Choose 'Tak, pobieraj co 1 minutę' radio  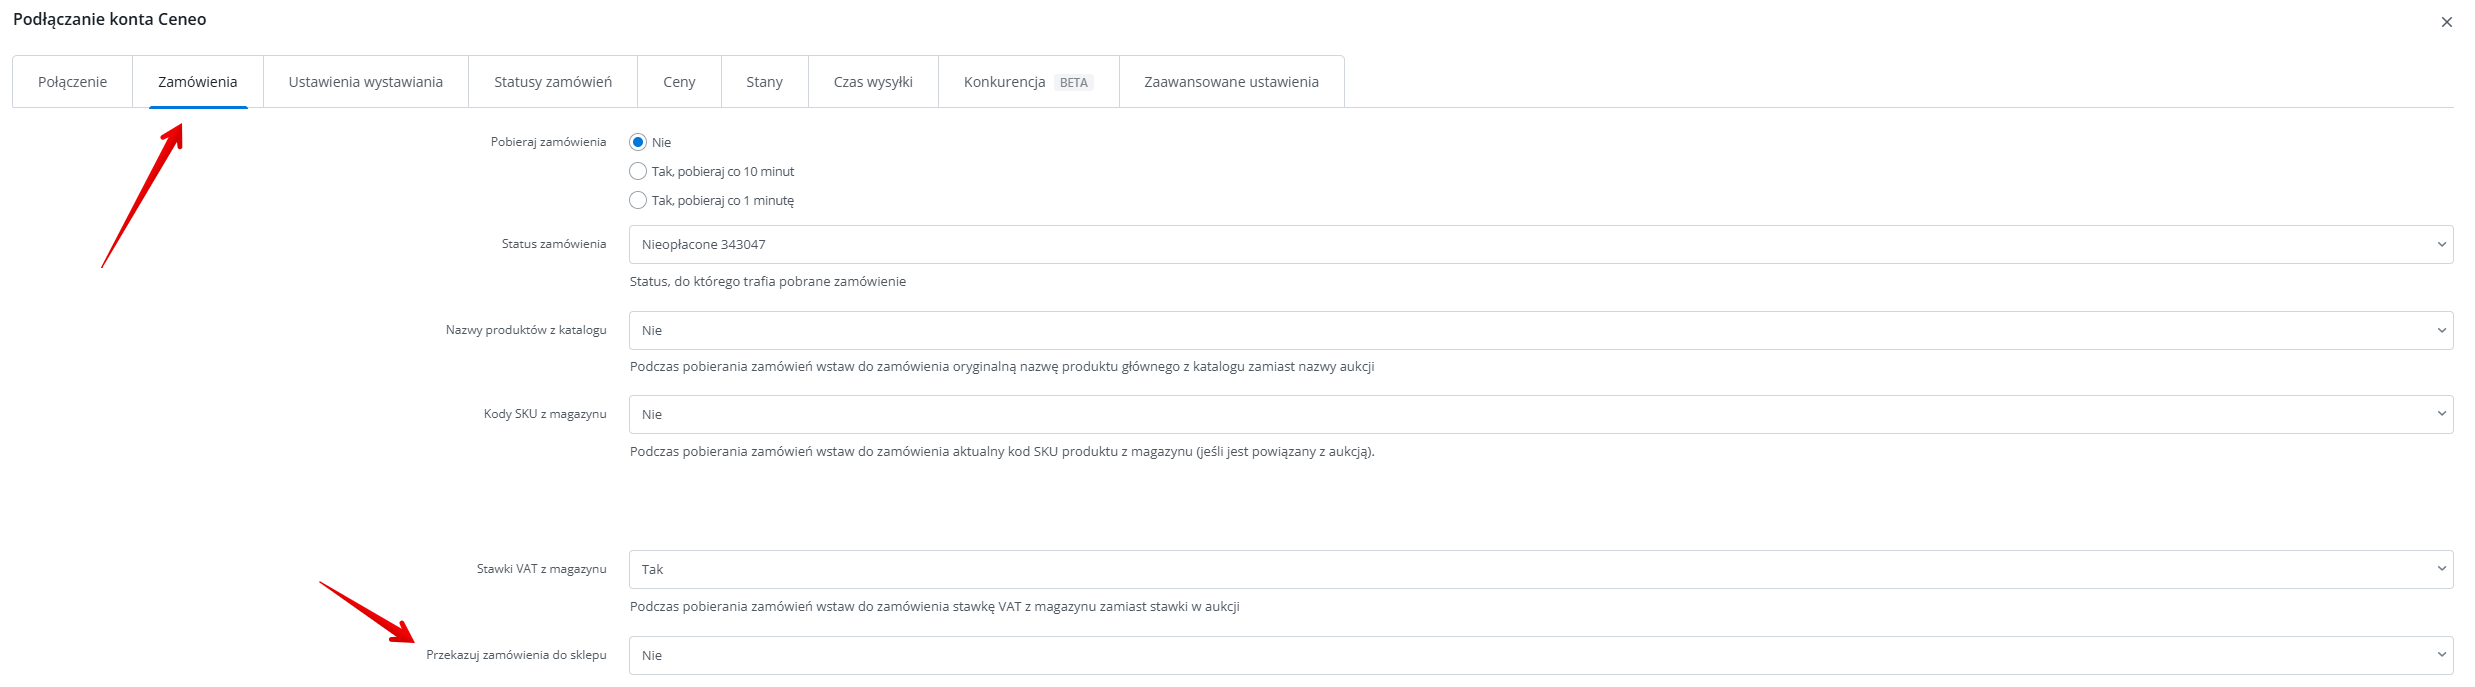click(638, 200)
